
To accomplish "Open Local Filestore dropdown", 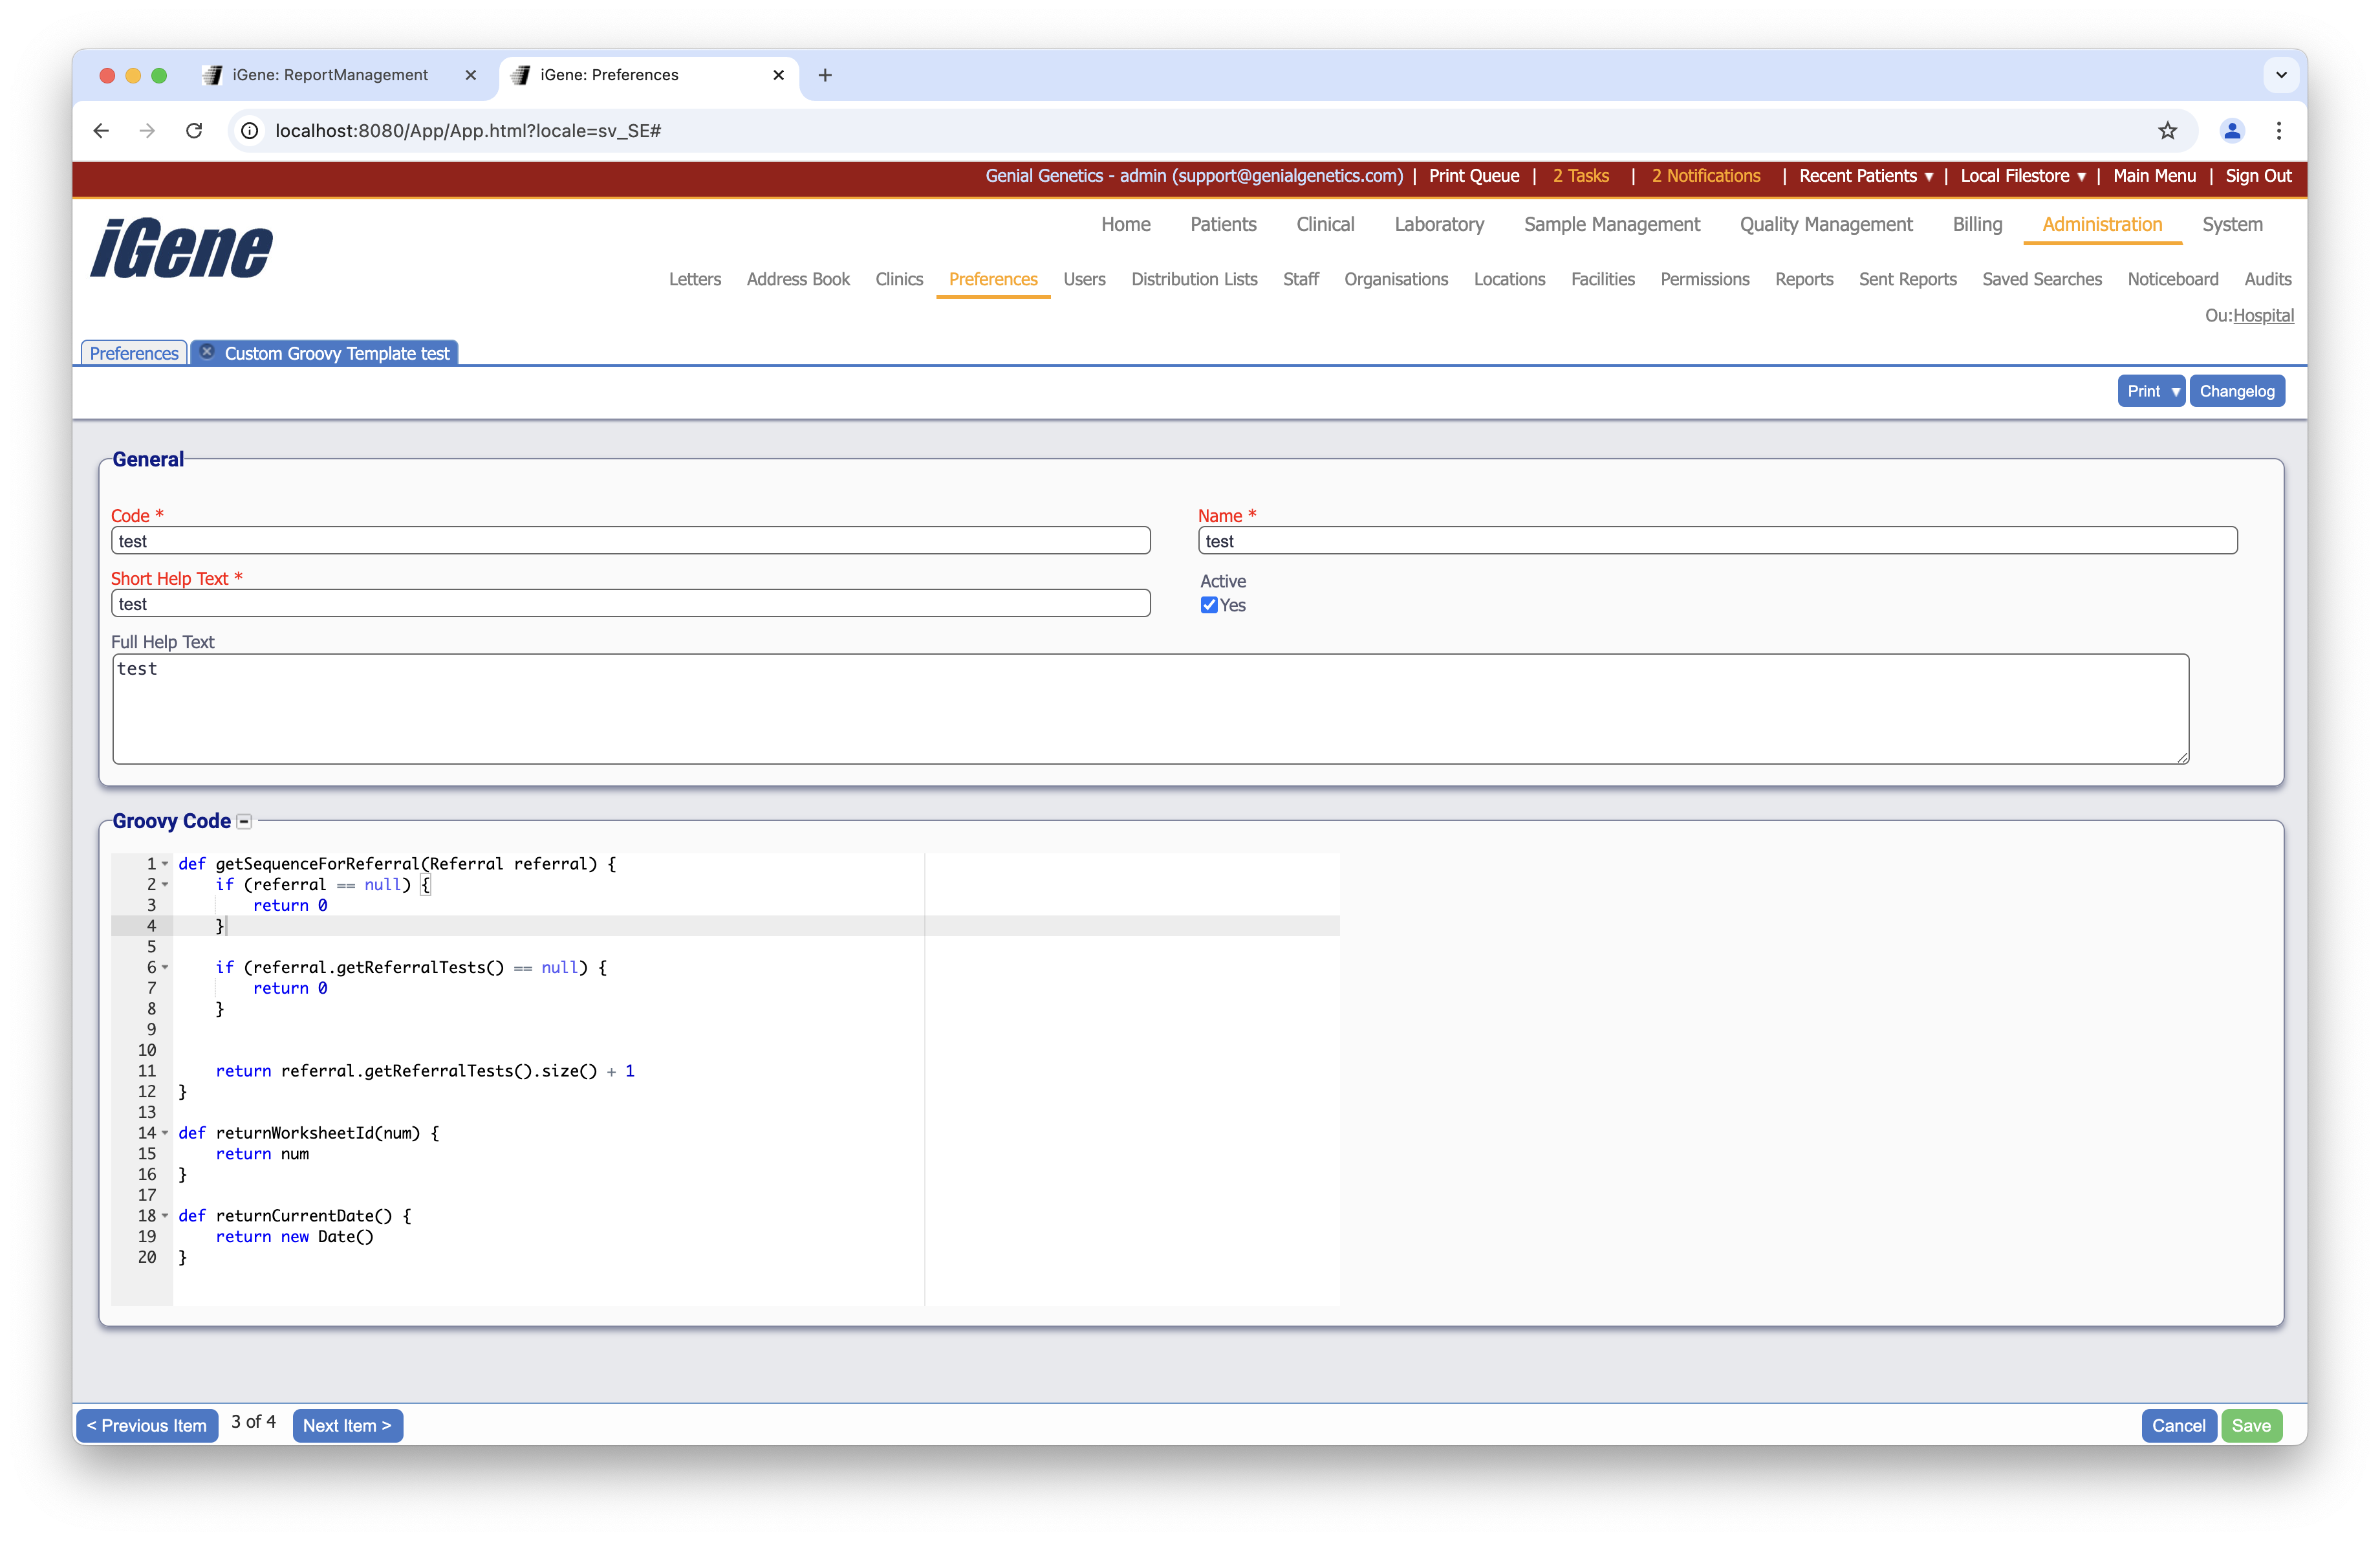I will pos(2023,176).
